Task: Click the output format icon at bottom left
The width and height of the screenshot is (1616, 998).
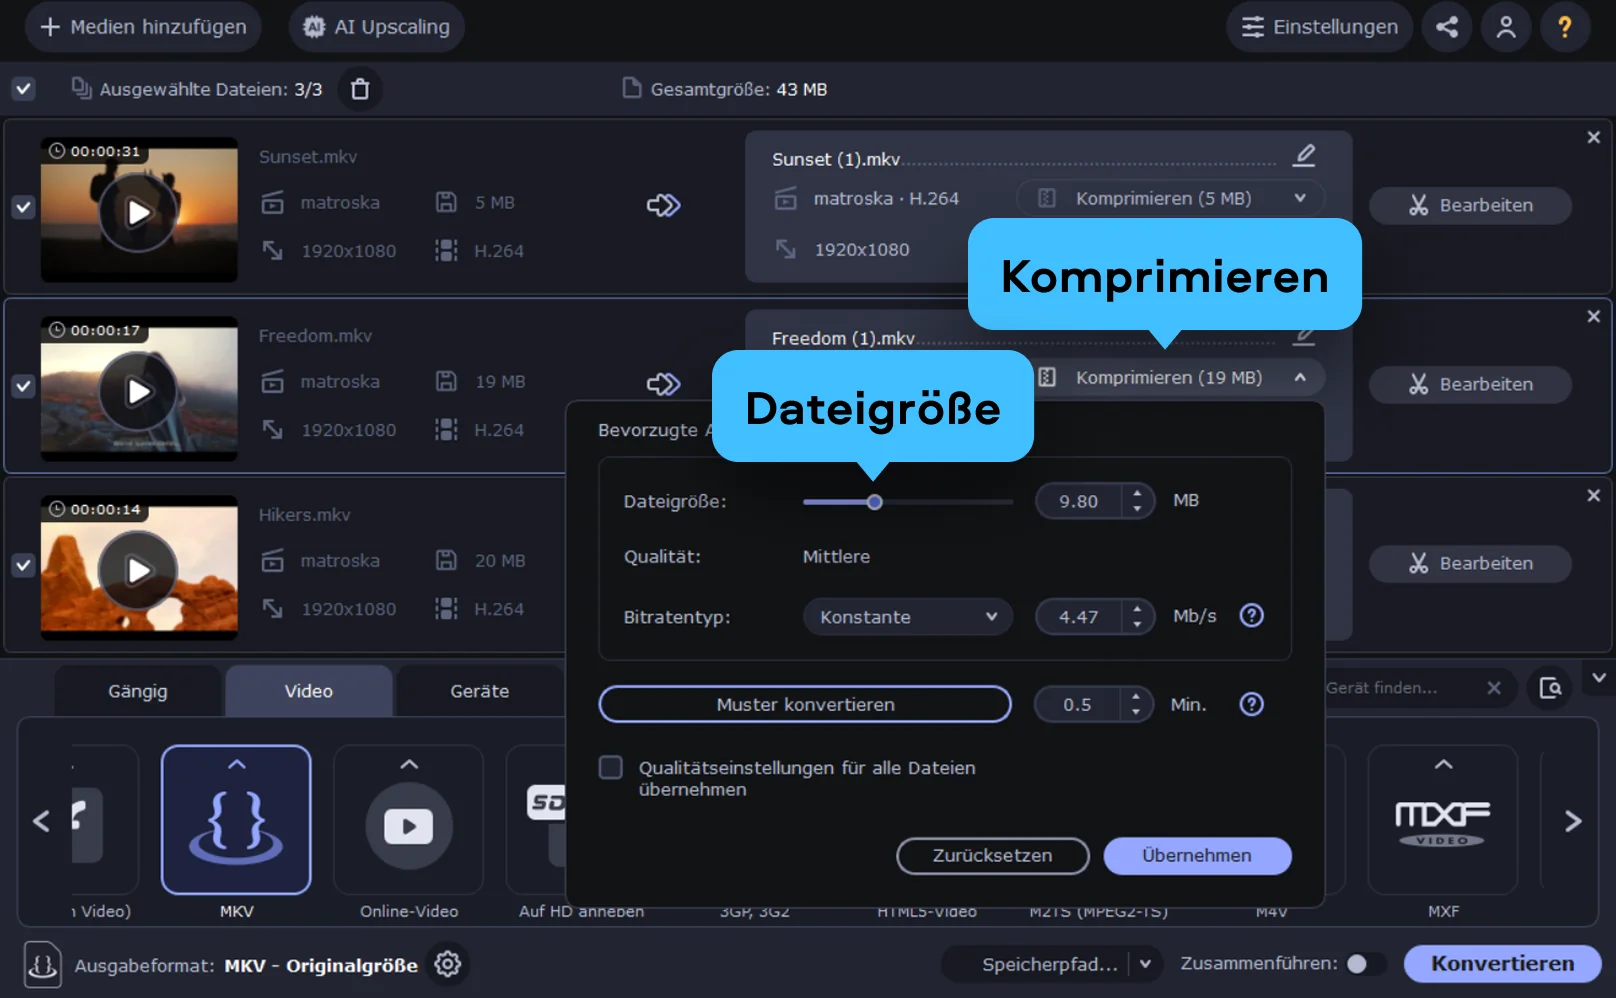Action: (42, 965)
